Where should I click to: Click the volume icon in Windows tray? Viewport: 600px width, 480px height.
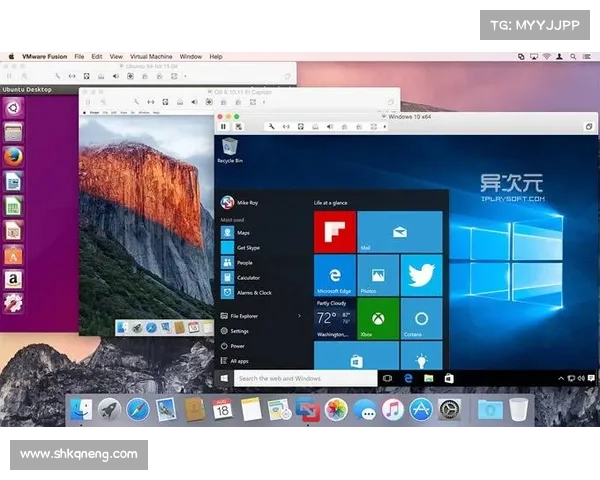click(581, 378)
